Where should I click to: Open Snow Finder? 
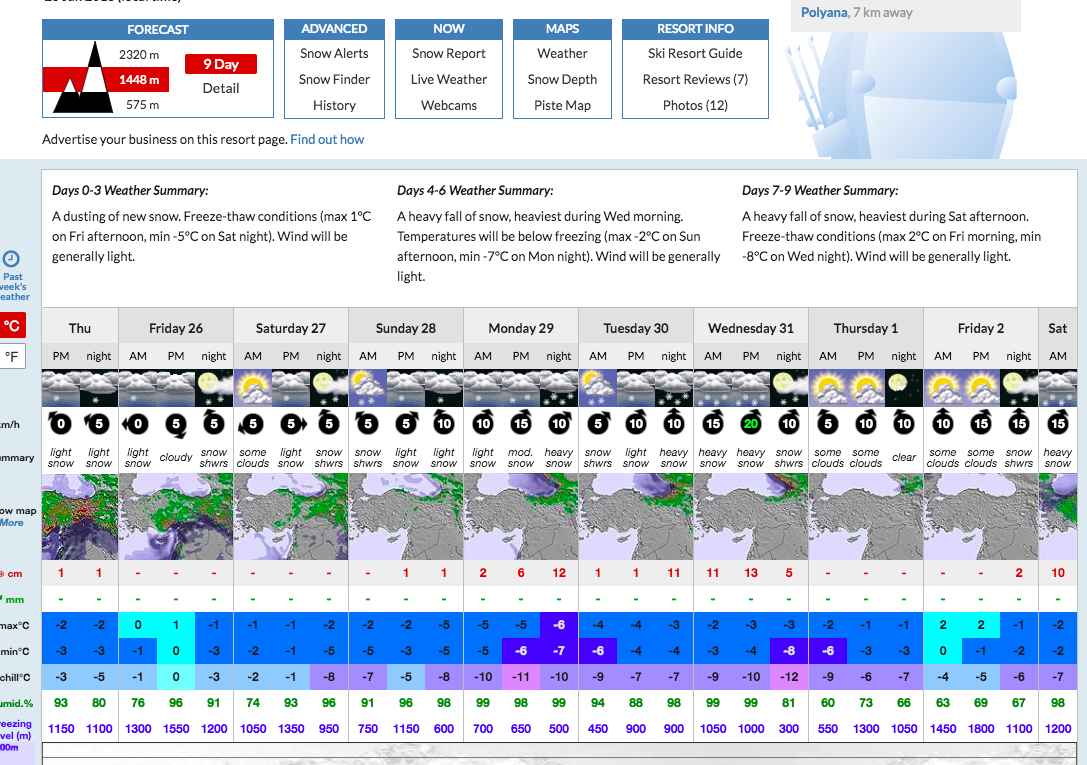coord(334,80)
